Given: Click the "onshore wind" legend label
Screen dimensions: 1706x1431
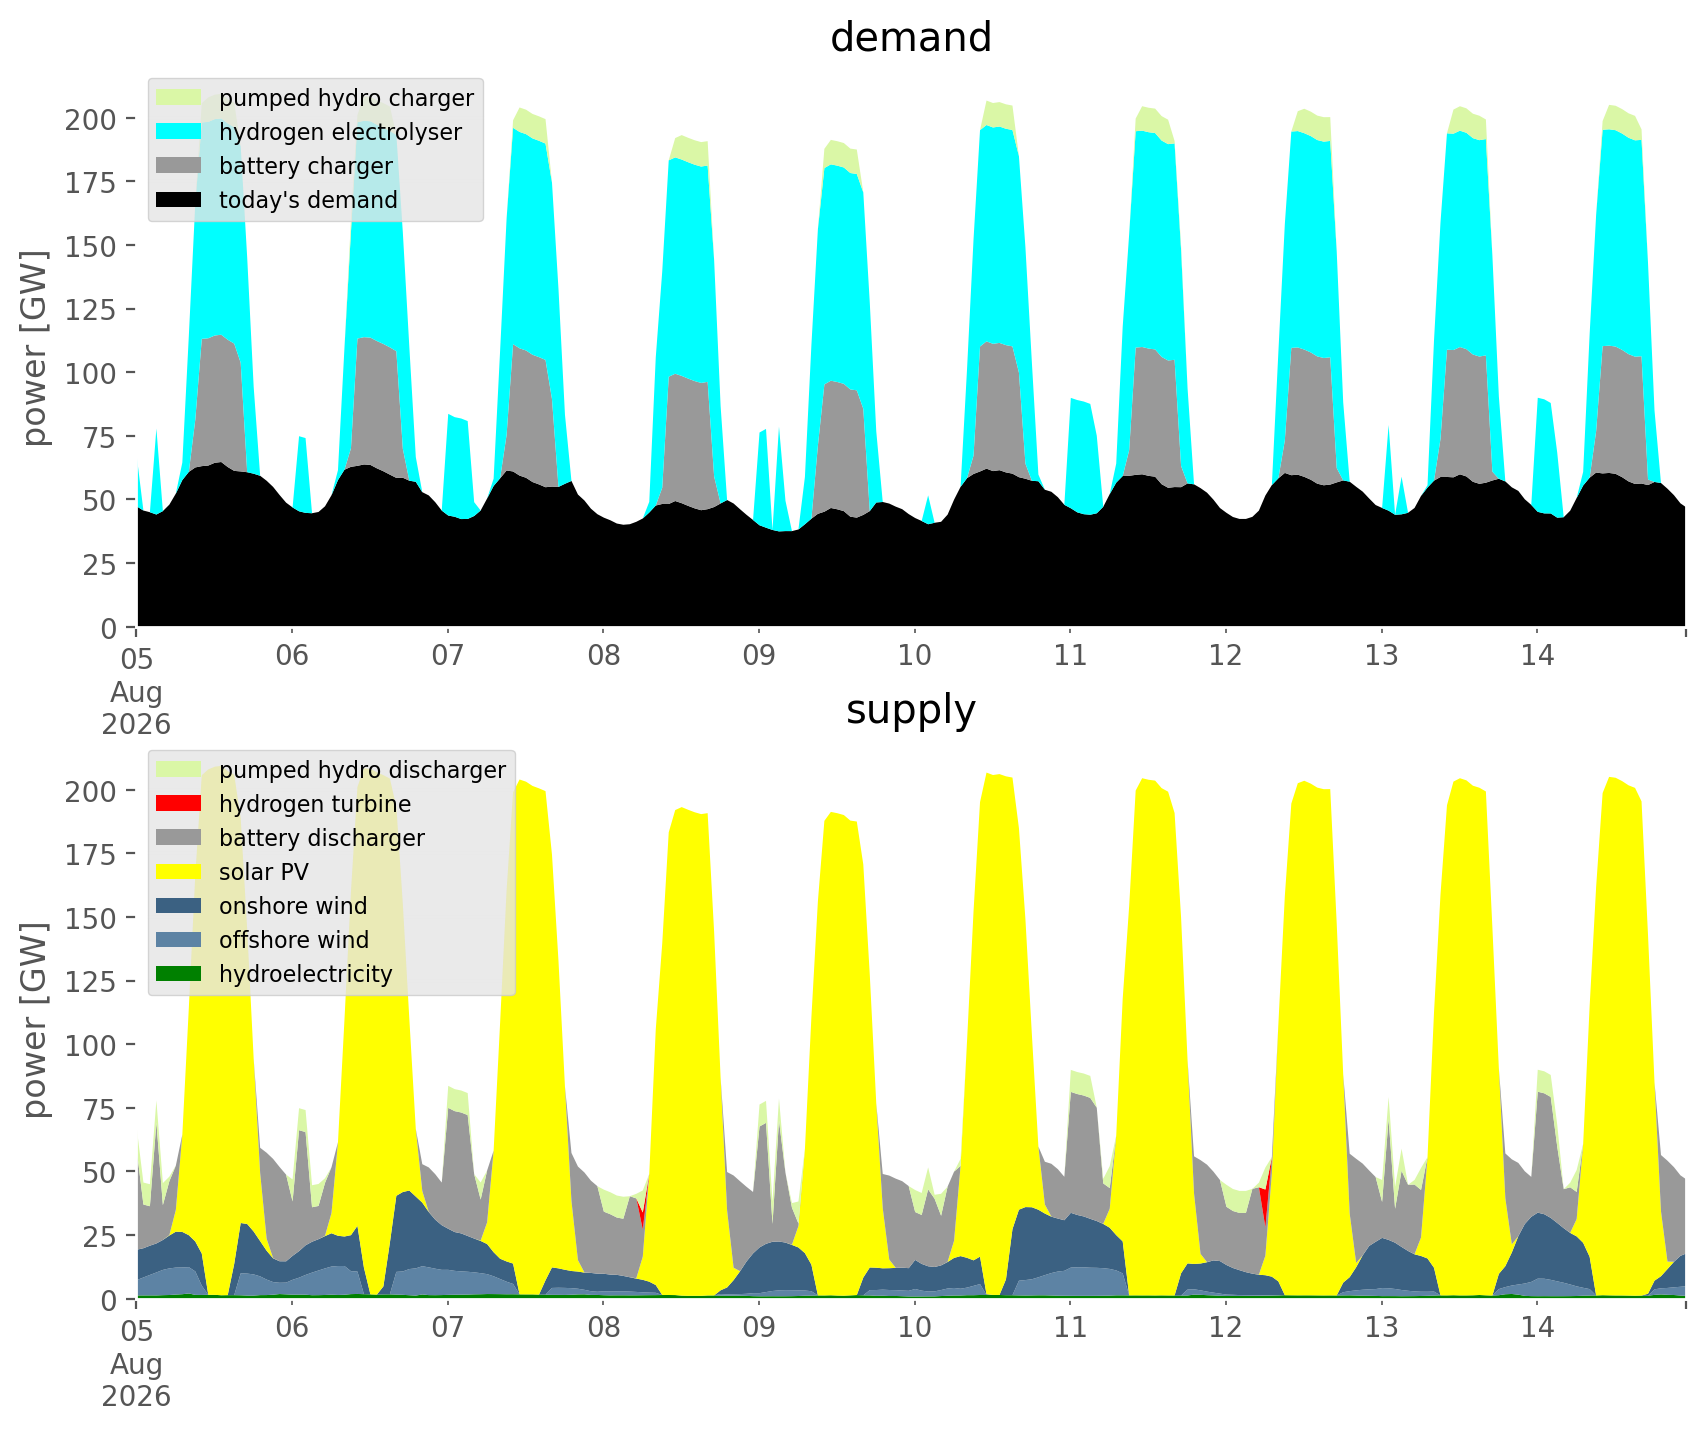Looking at the screenshot, I should [293, 906].
